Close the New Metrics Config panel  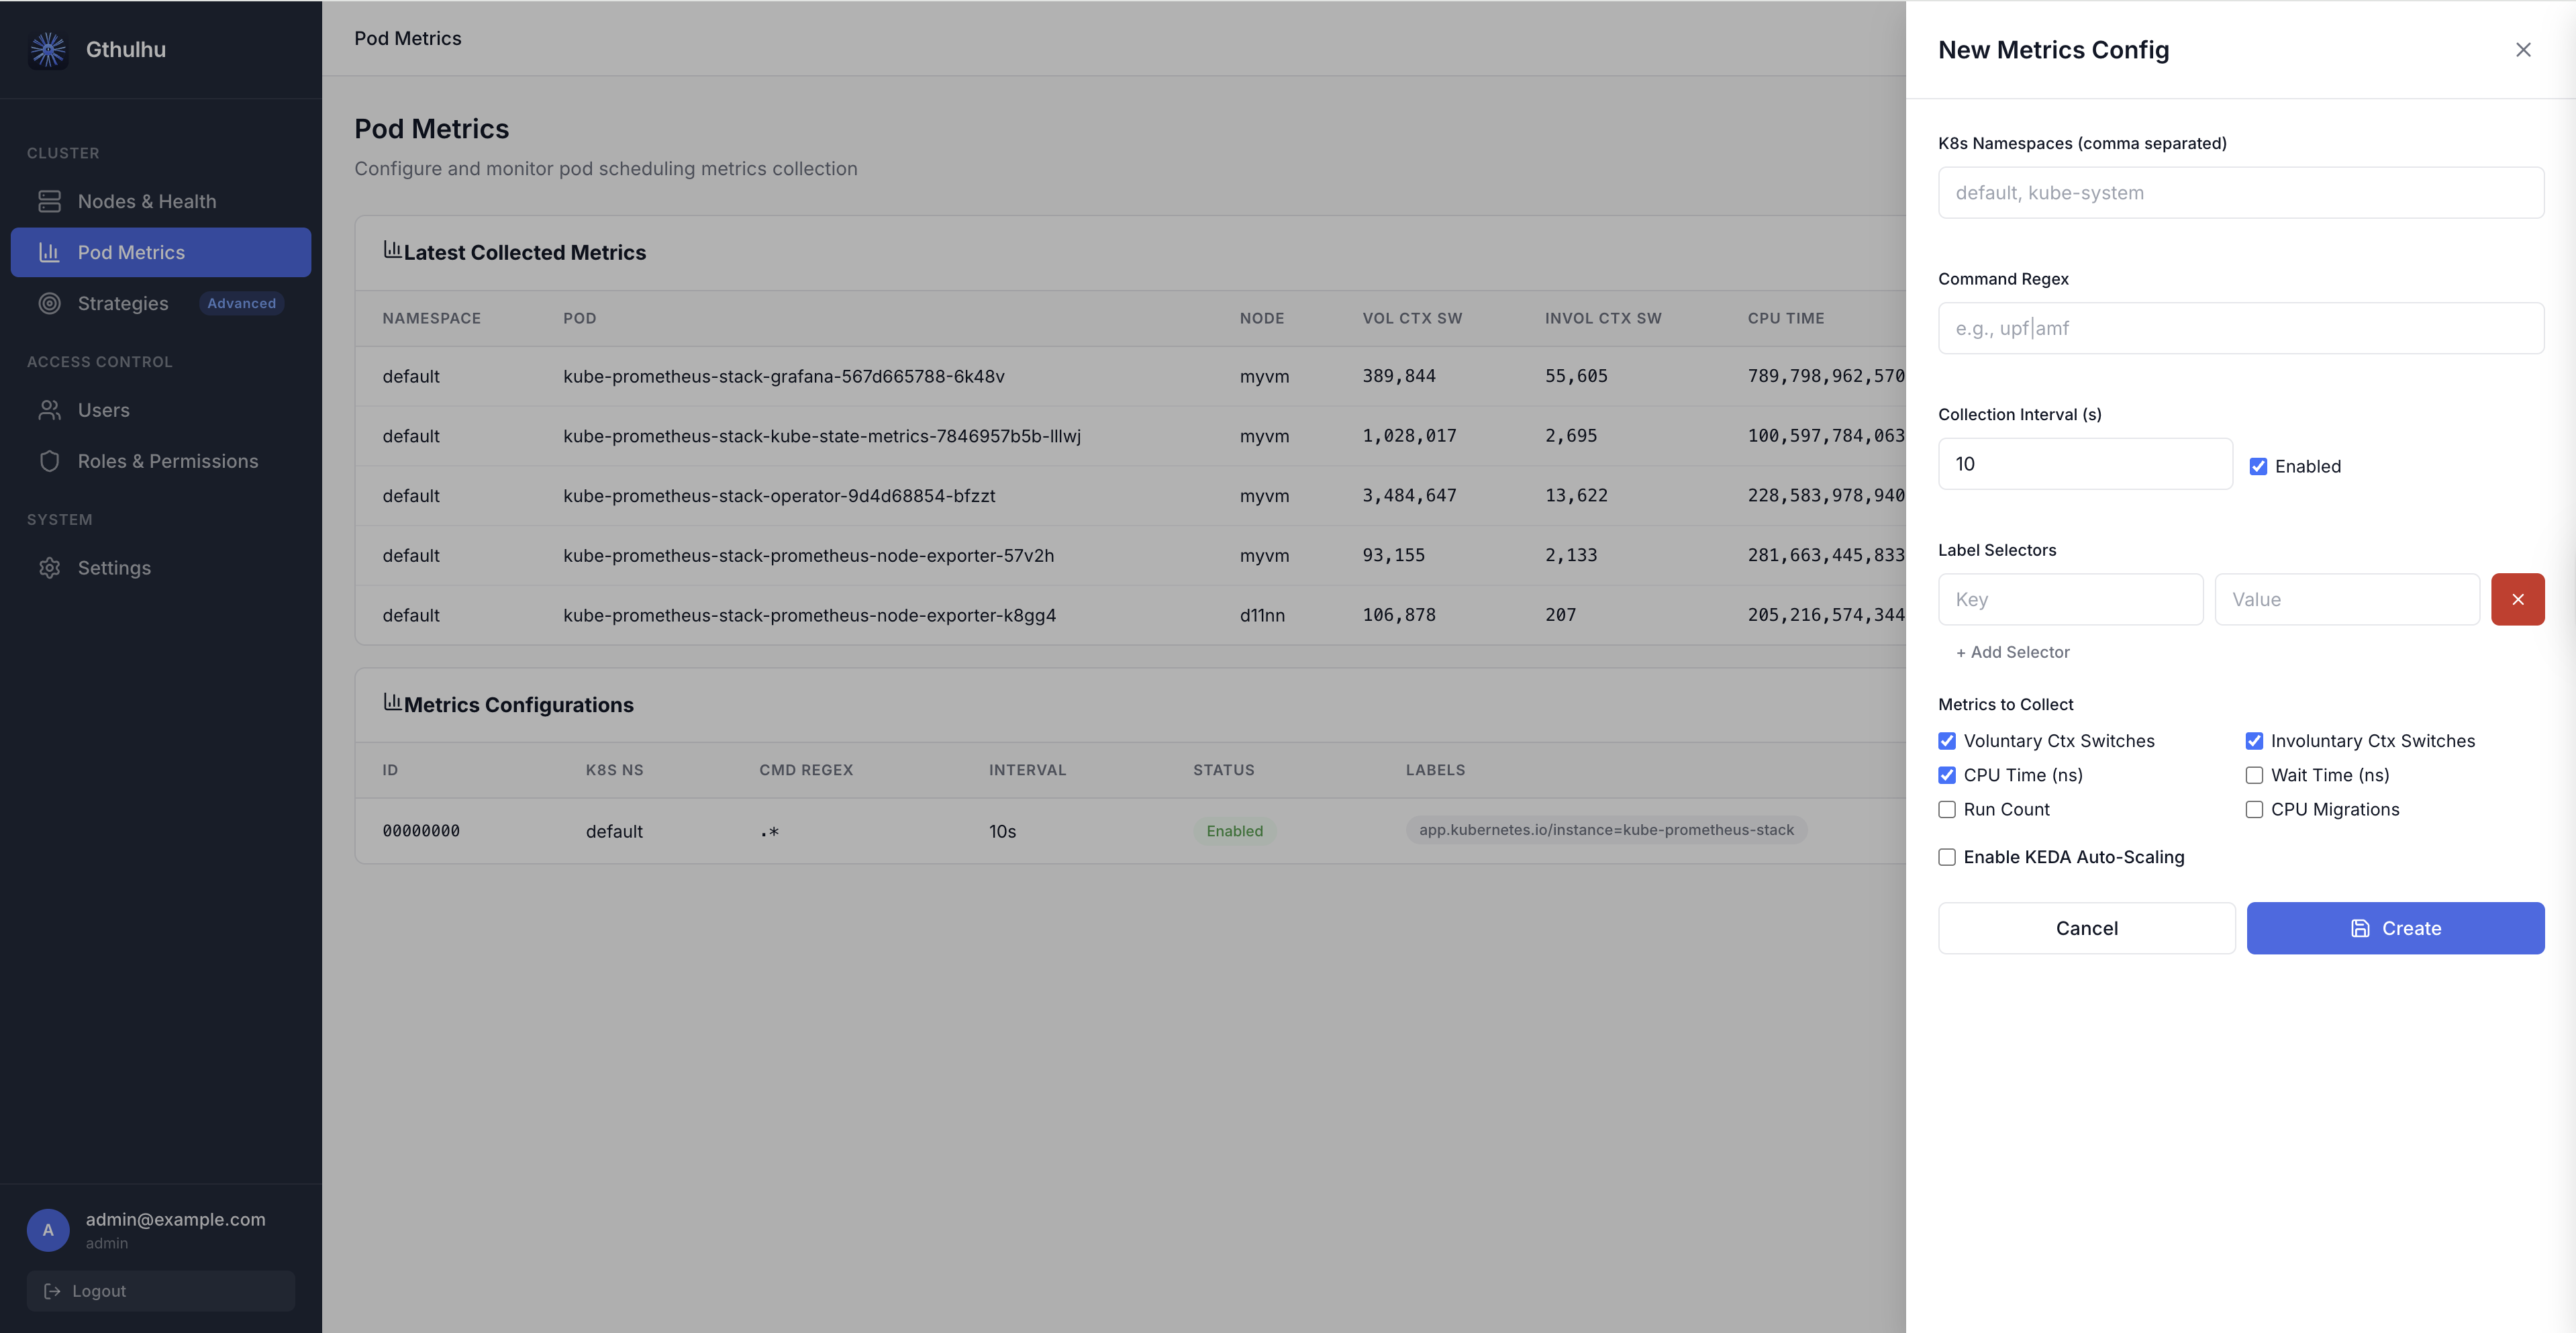click(x=2523, y=50)
